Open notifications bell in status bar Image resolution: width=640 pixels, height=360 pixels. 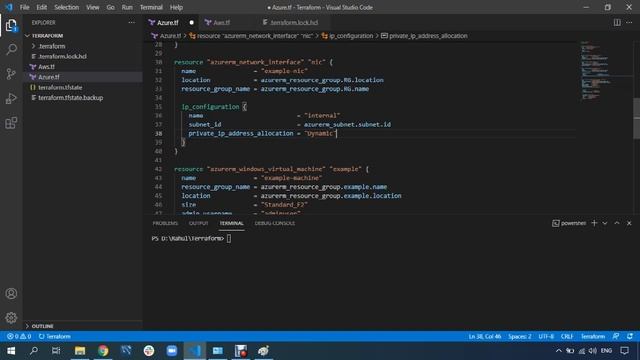630,336
